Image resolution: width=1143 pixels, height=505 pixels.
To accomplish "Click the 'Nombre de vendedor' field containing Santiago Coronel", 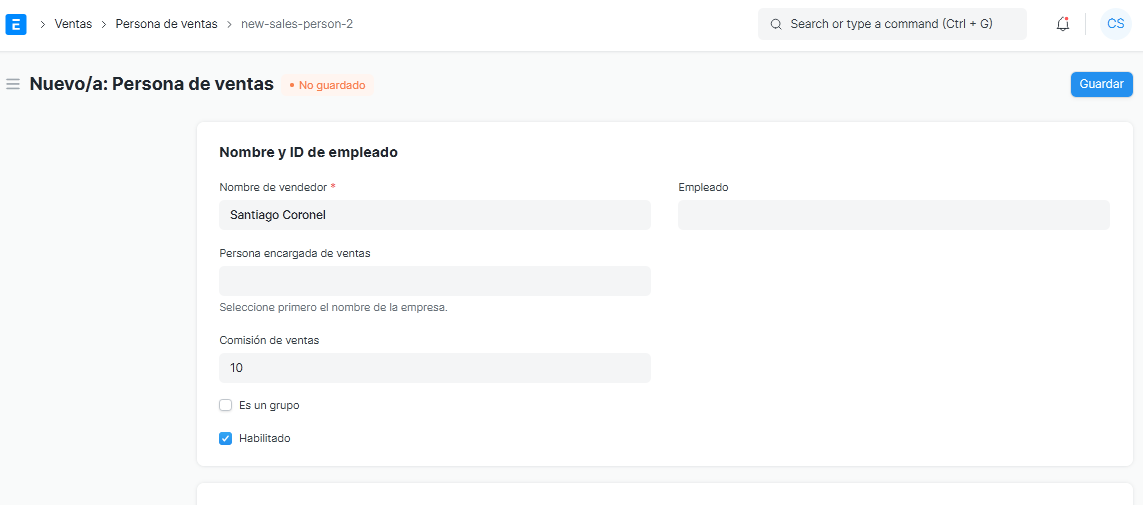I will click(x=434, y=215).
